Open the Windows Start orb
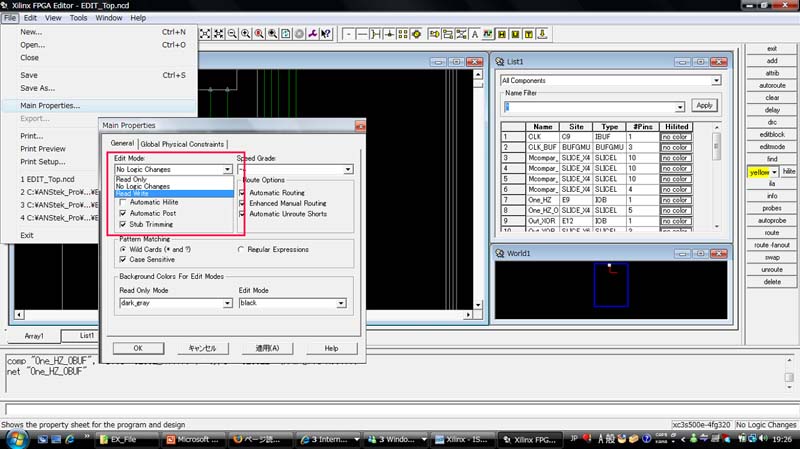The height and width of the screenshot is (449, 800). tap(16, 439)
